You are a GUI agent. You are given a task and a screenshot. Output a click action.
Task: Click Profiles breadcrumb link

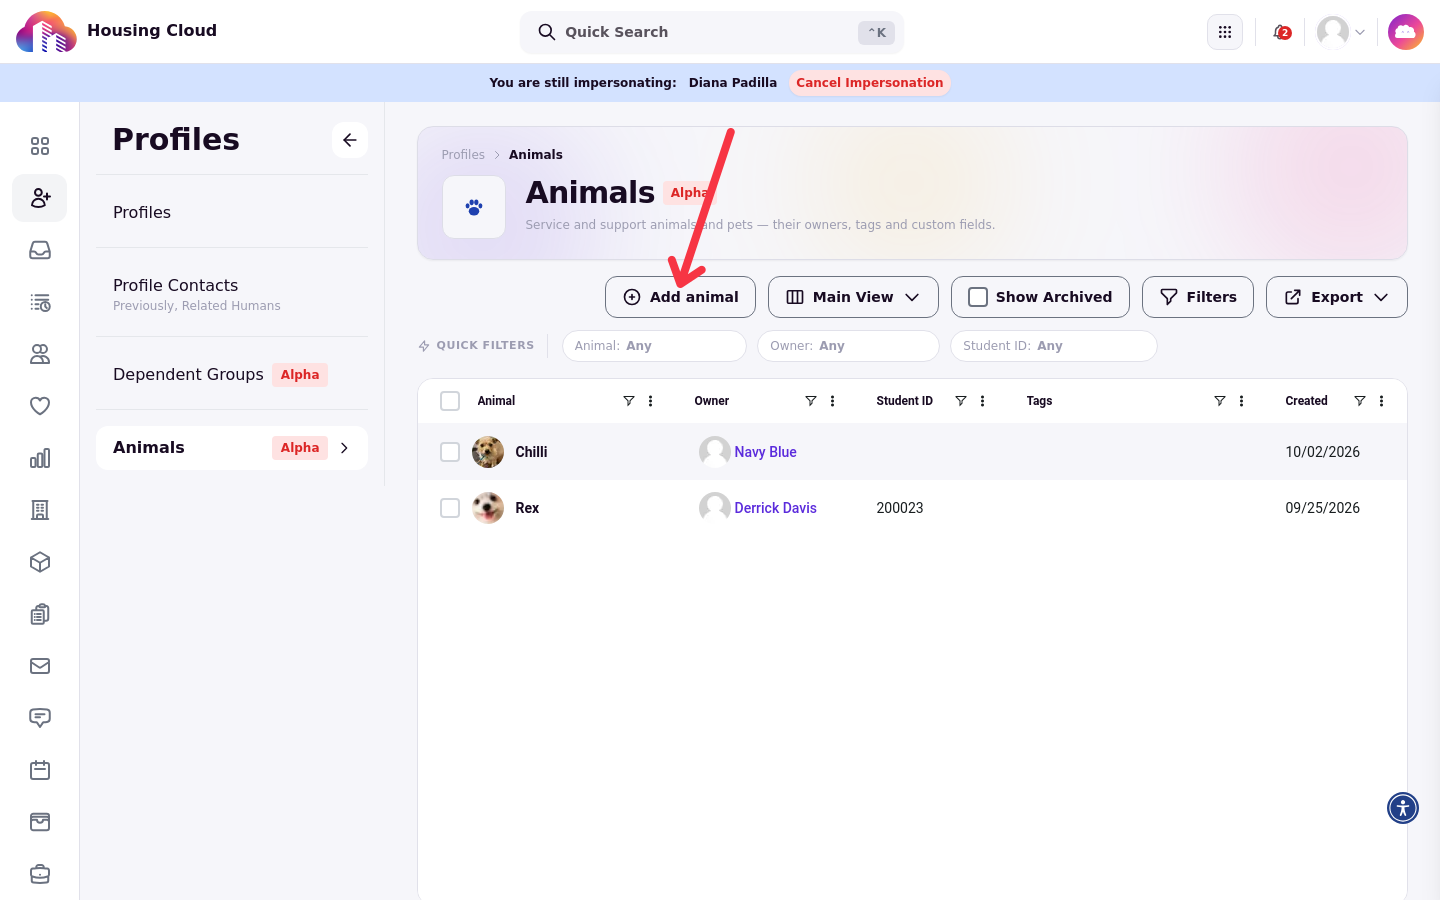pyautogui.click(x=463, y=155)
